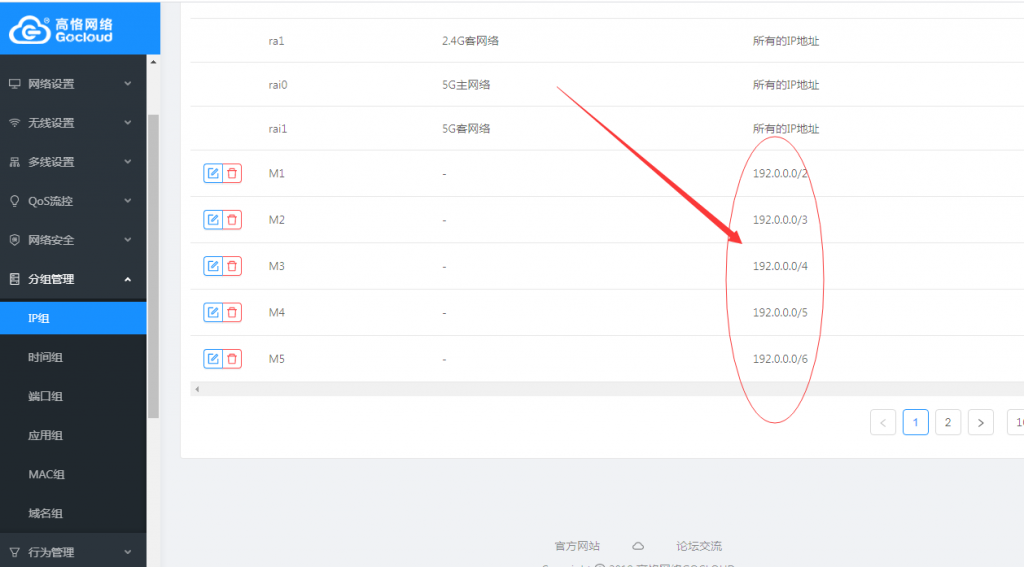Viewport: 1024px width, 567px height.
Task: Expand the 网络安全 menu chevron
Action: (x=128, y=240)
